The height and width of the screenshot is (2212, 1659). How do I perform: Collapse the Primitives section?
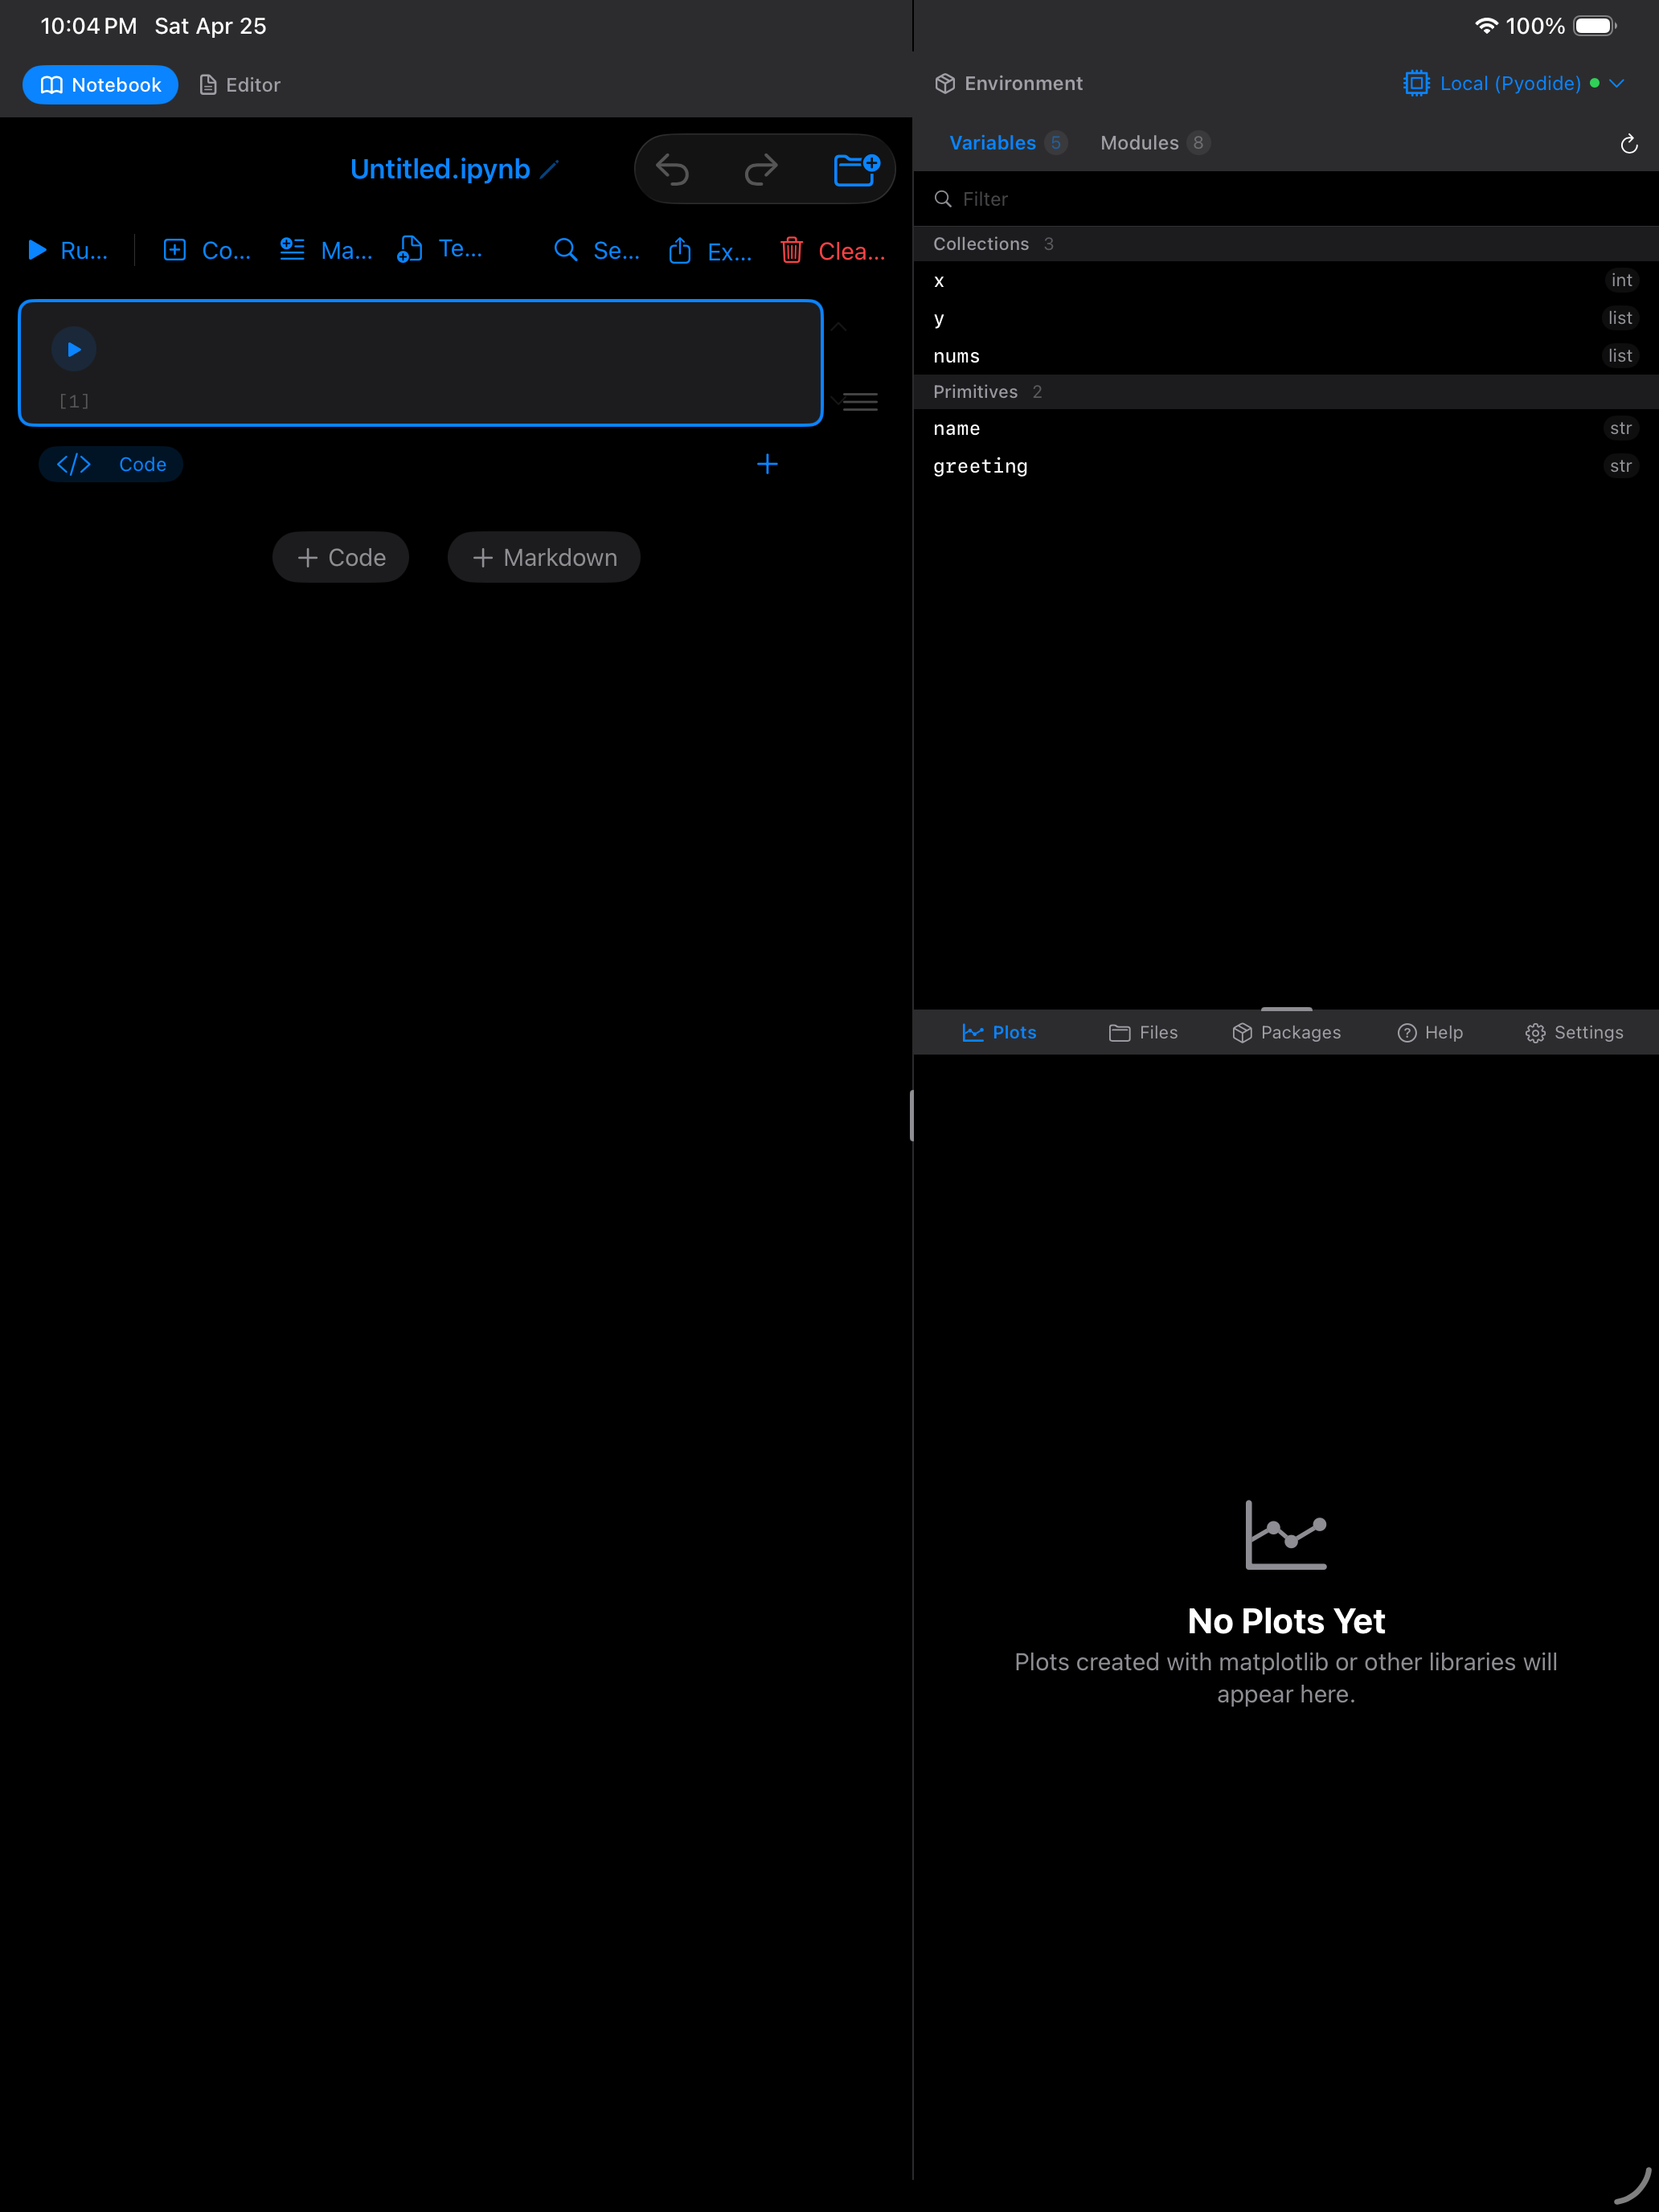pos(1286,392)
